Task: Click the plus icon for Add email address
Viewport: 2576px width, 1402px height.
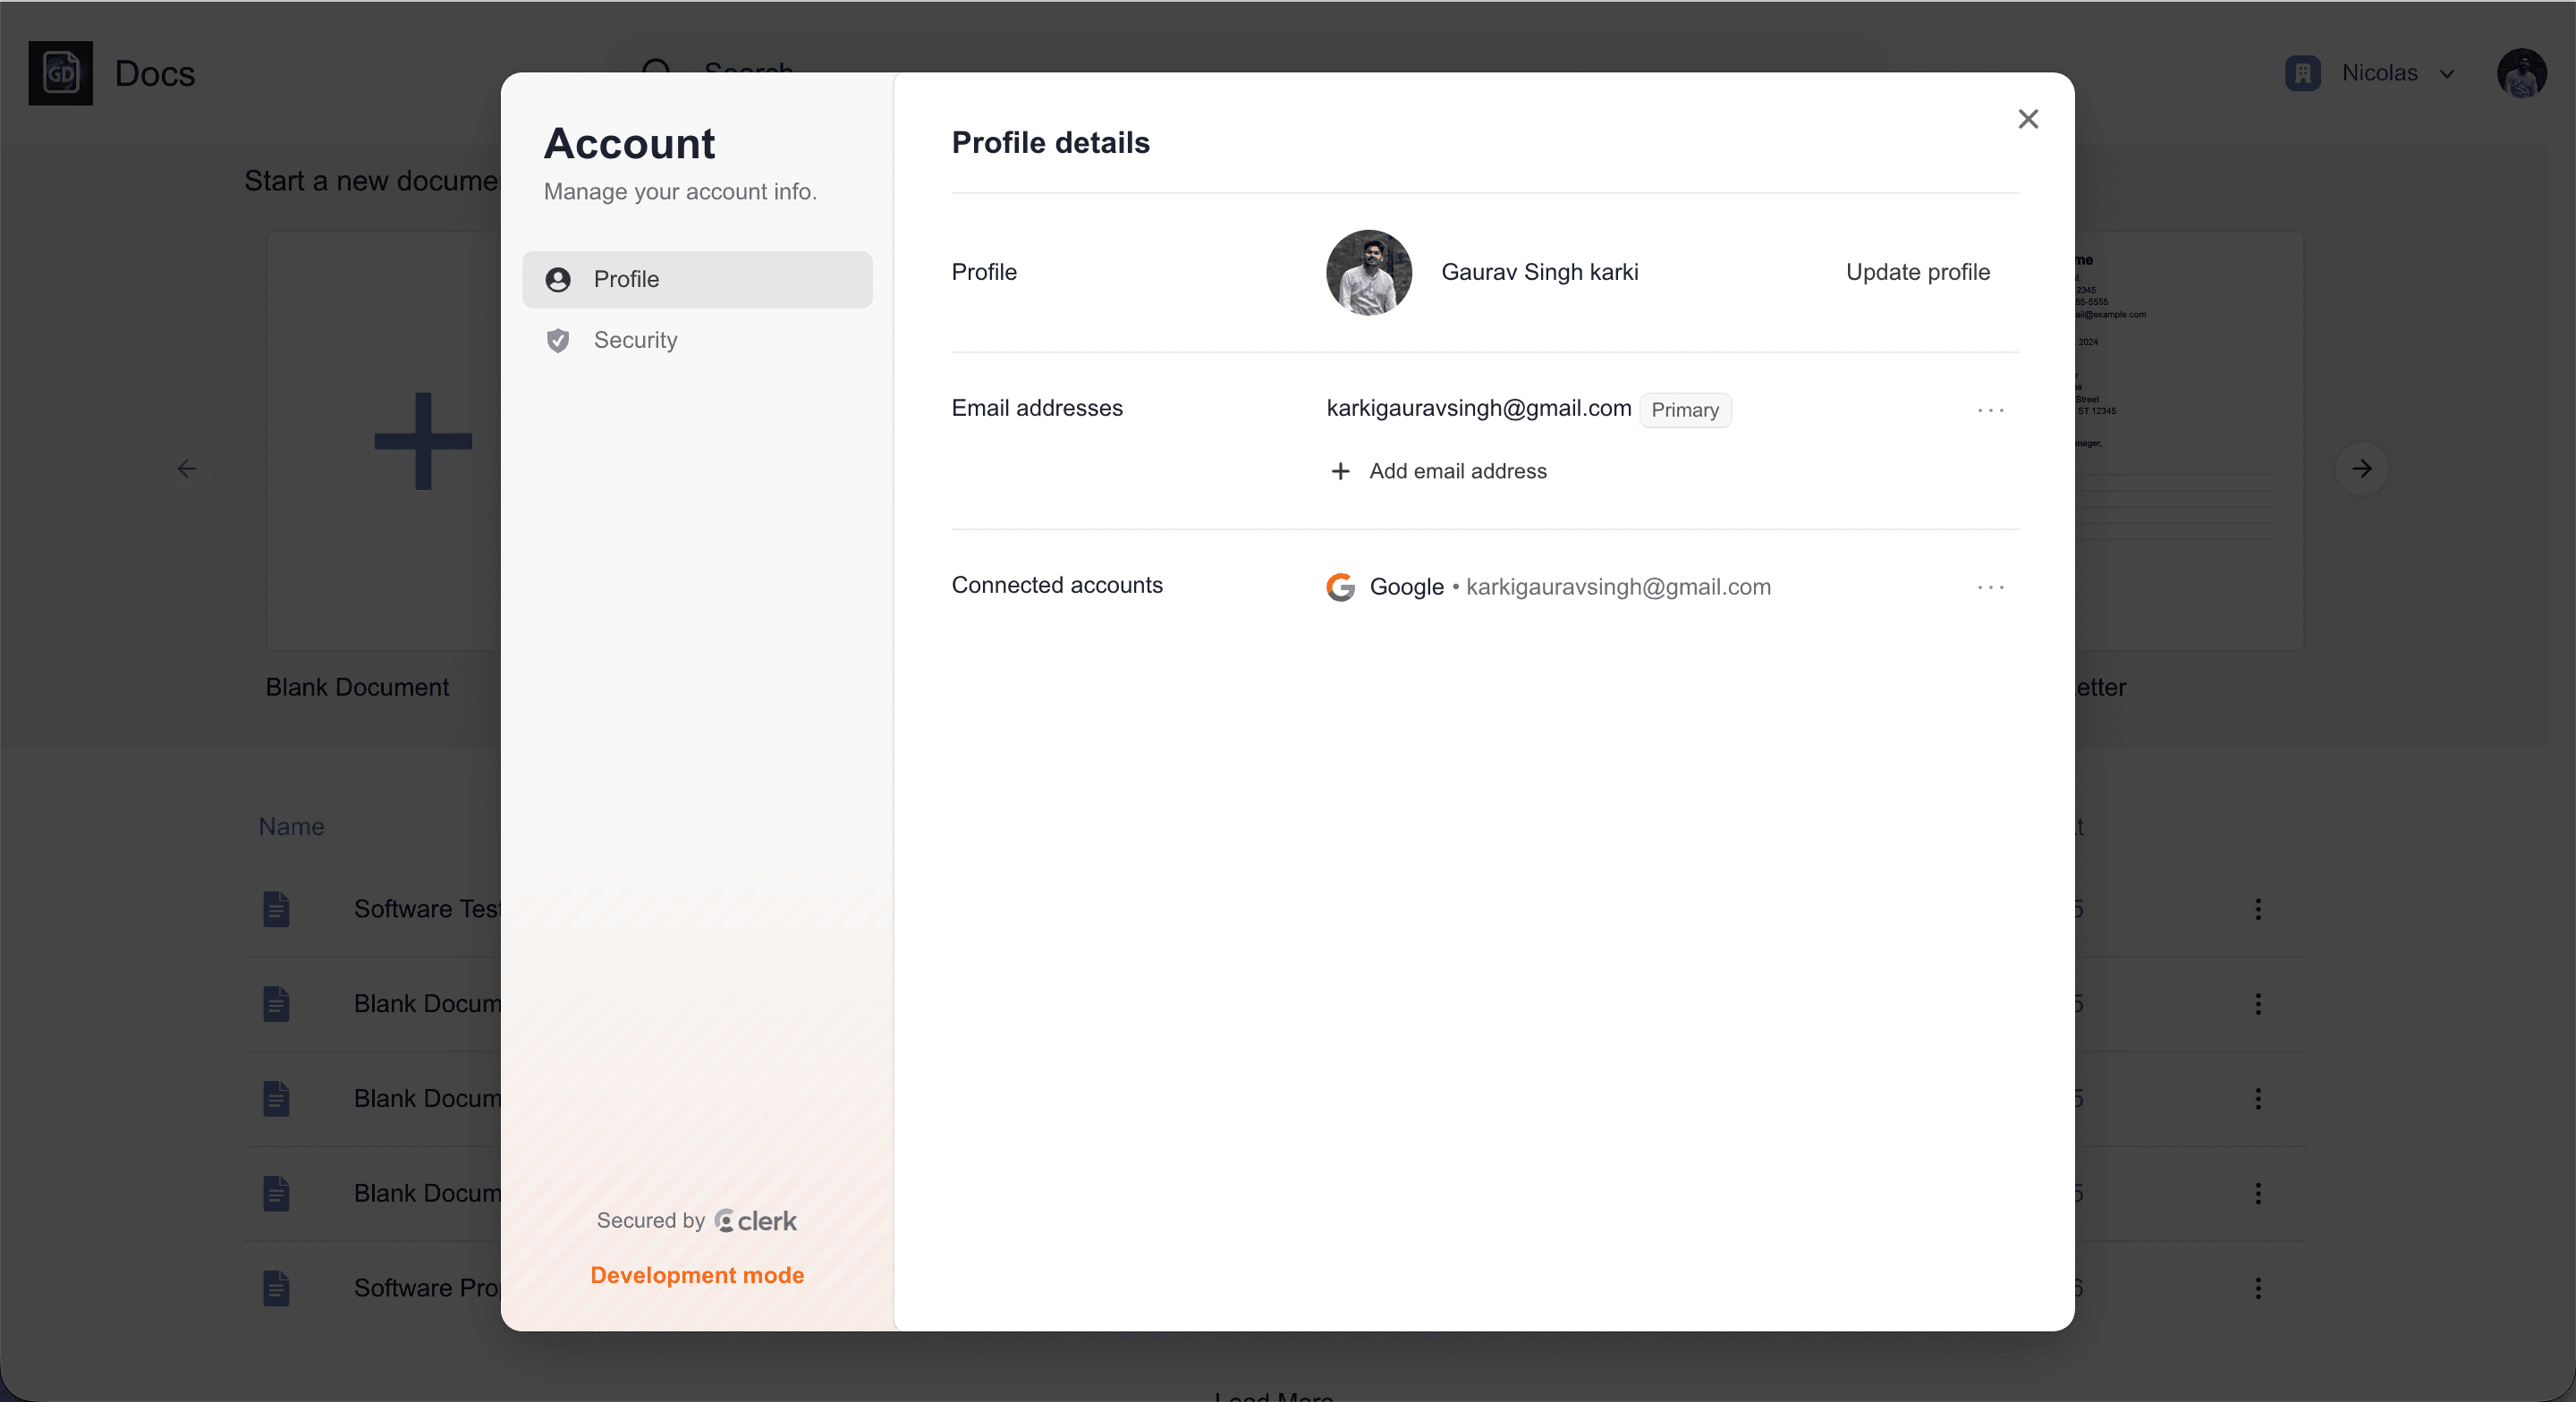Action: [x=1340, y=471]
